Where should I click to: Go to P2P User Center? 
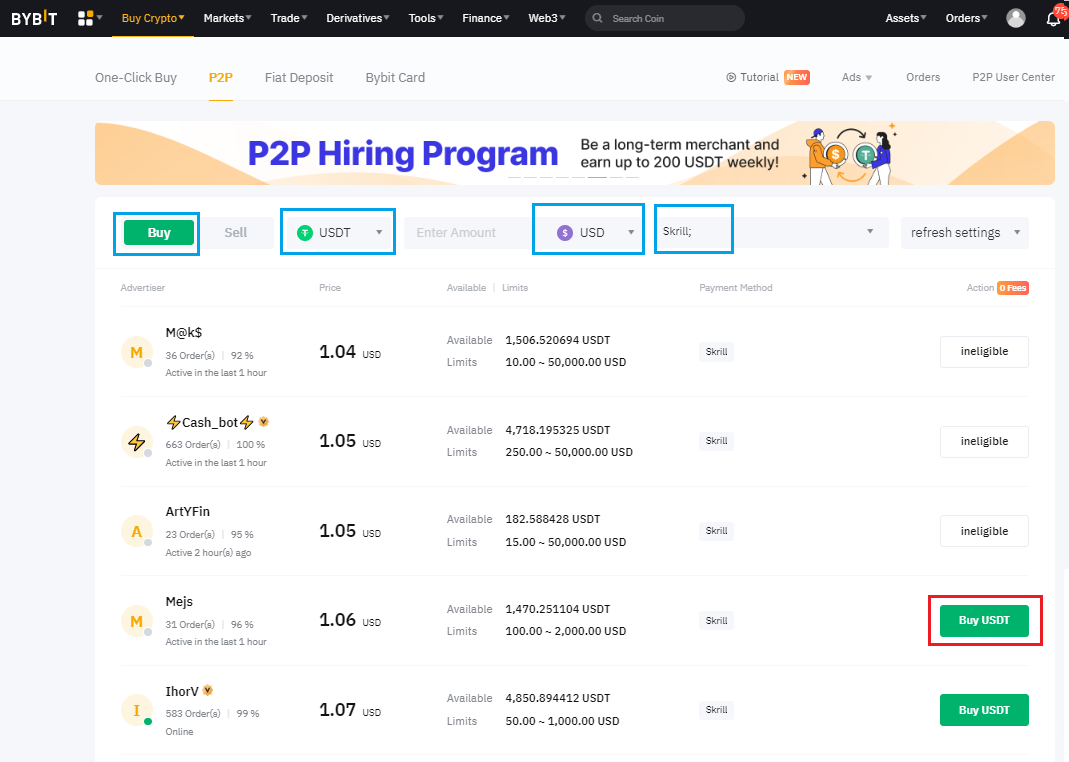click(x=1013, y=78)
